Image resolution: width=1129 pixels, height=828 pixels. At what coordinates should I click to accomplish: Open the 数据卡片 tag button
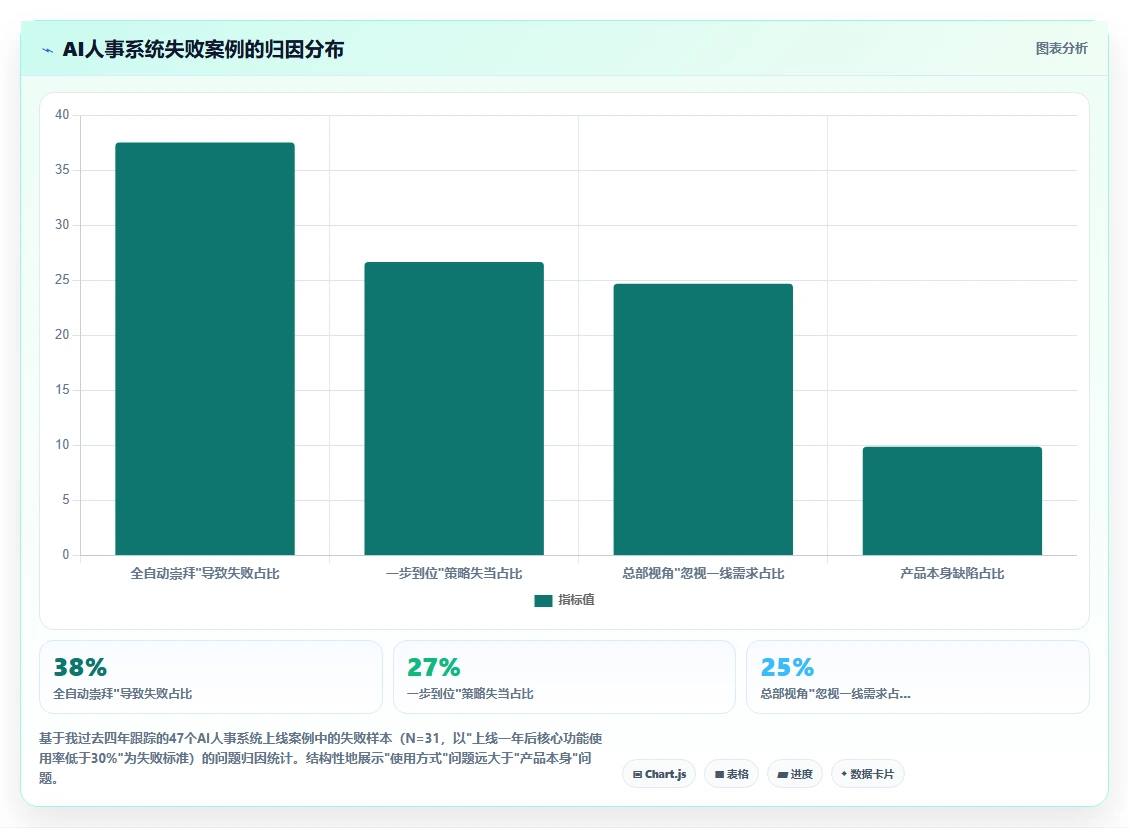click(868, 774)
